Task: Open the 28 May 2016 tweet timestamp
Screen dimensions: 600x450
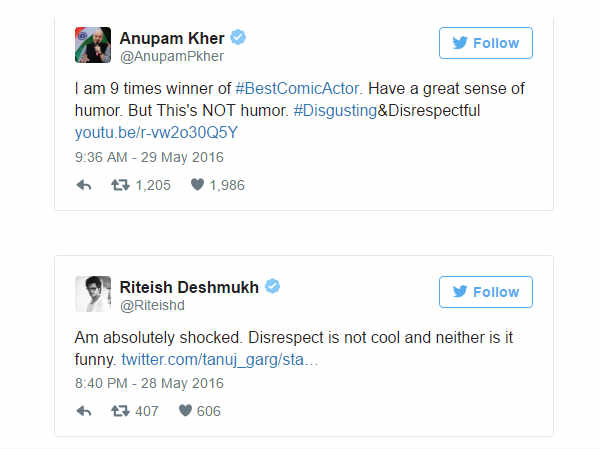Action: coord(149,382)
